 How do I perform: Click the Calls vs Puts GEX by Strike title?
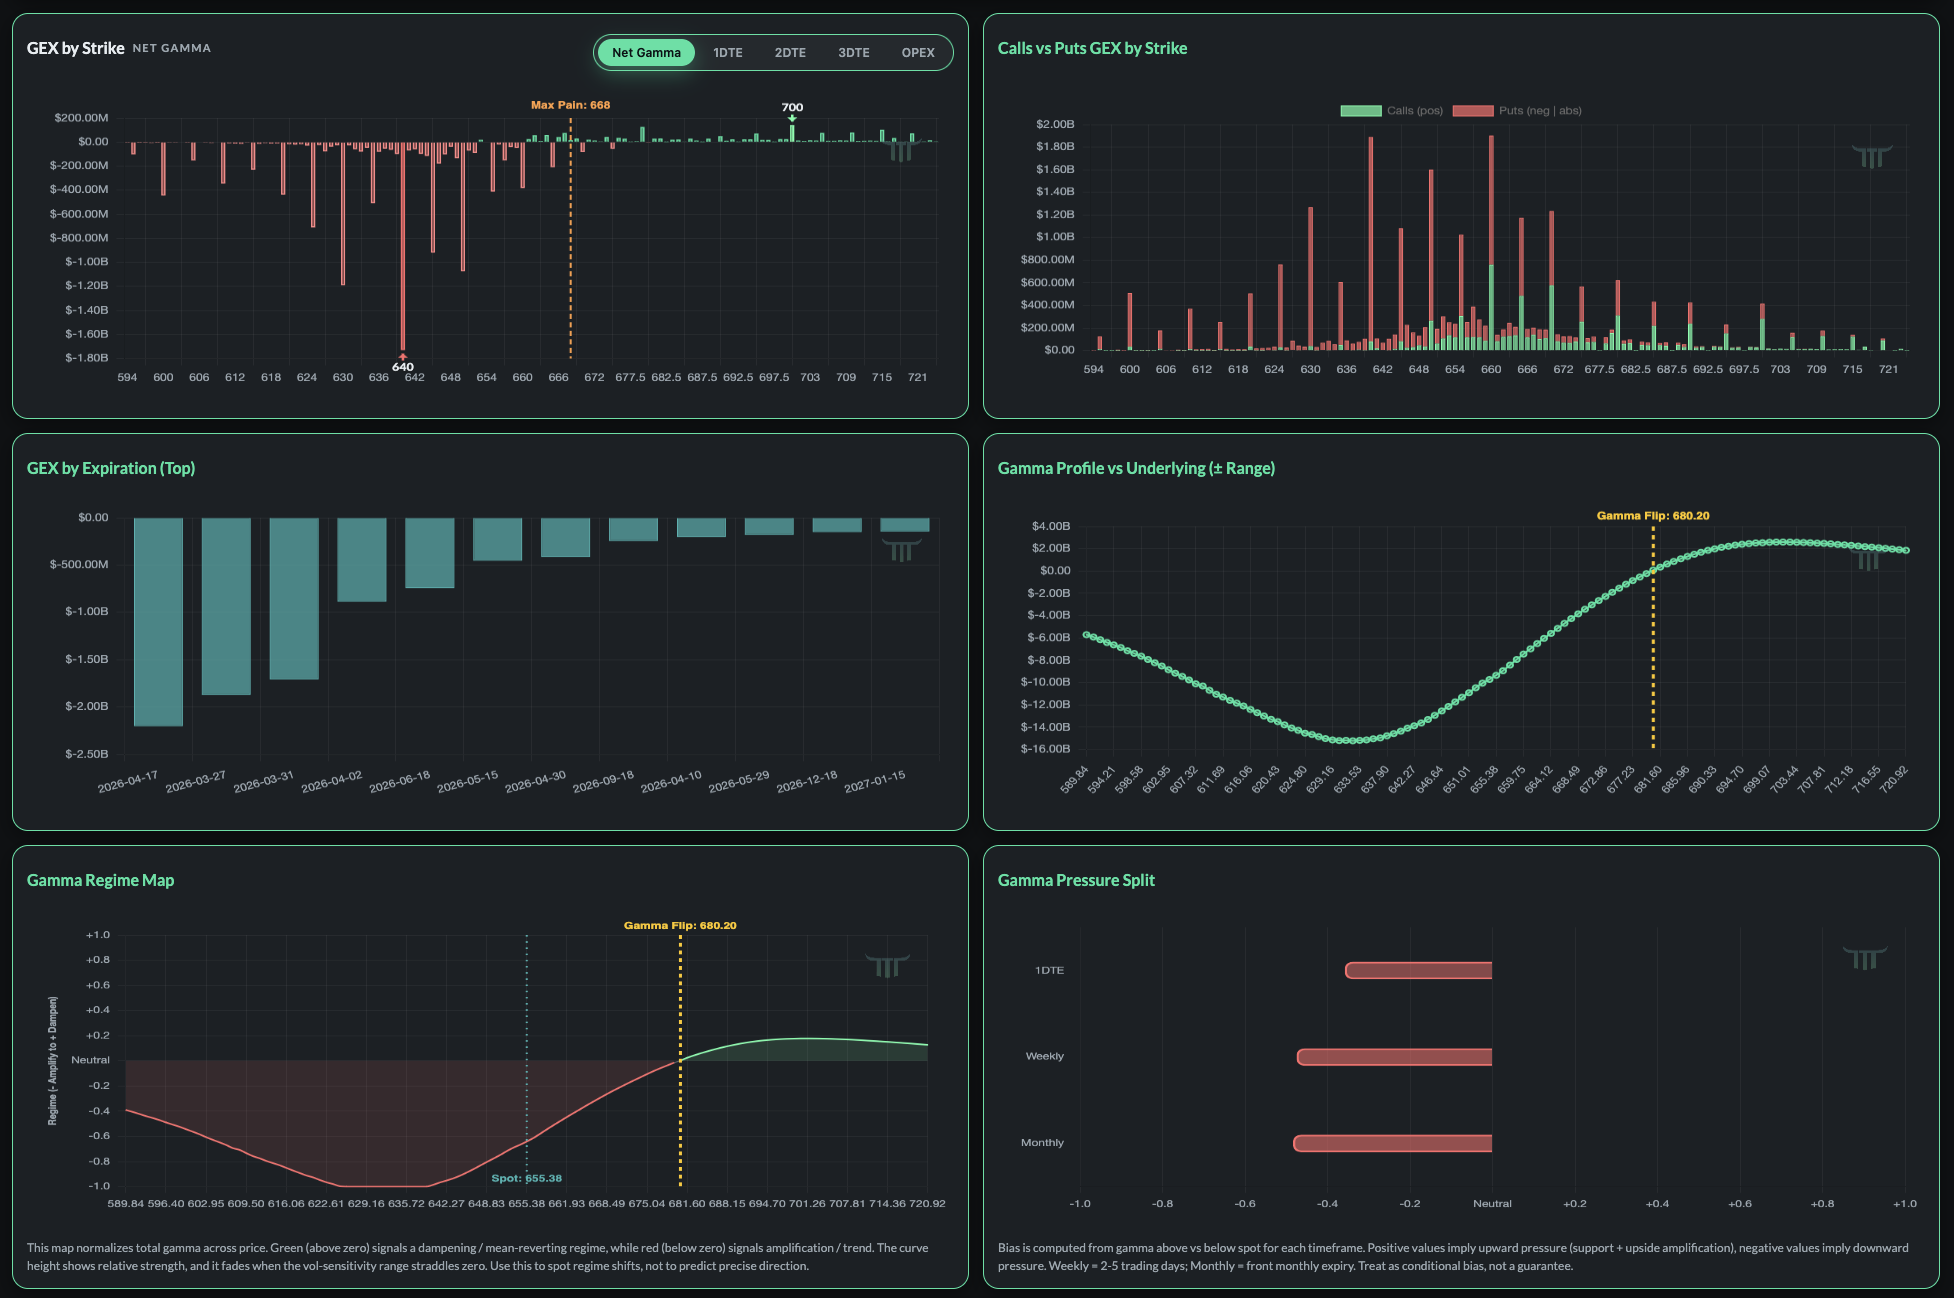[x=1092, y=48]
